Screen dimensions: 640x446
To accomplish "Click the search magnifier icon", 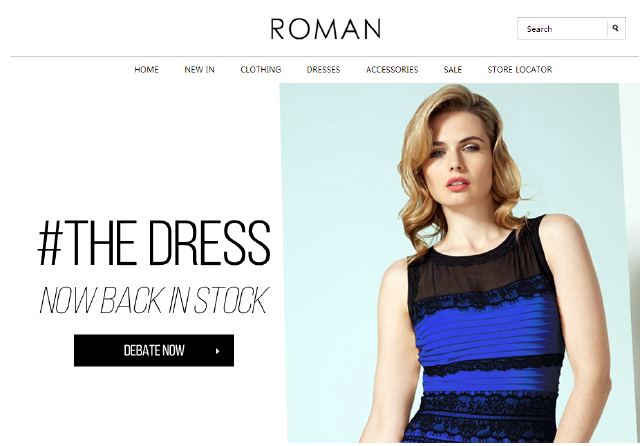I will (x=616, y=29).
